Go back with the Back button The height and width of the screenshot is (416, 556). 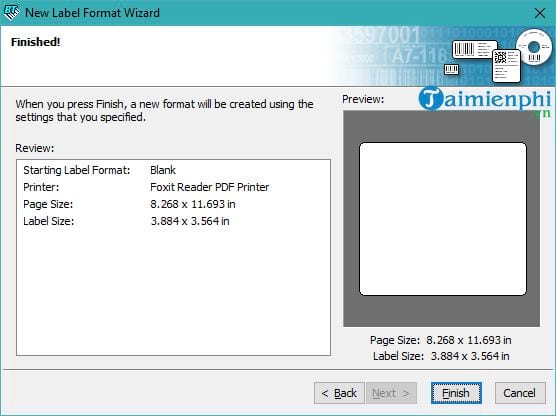339,393
